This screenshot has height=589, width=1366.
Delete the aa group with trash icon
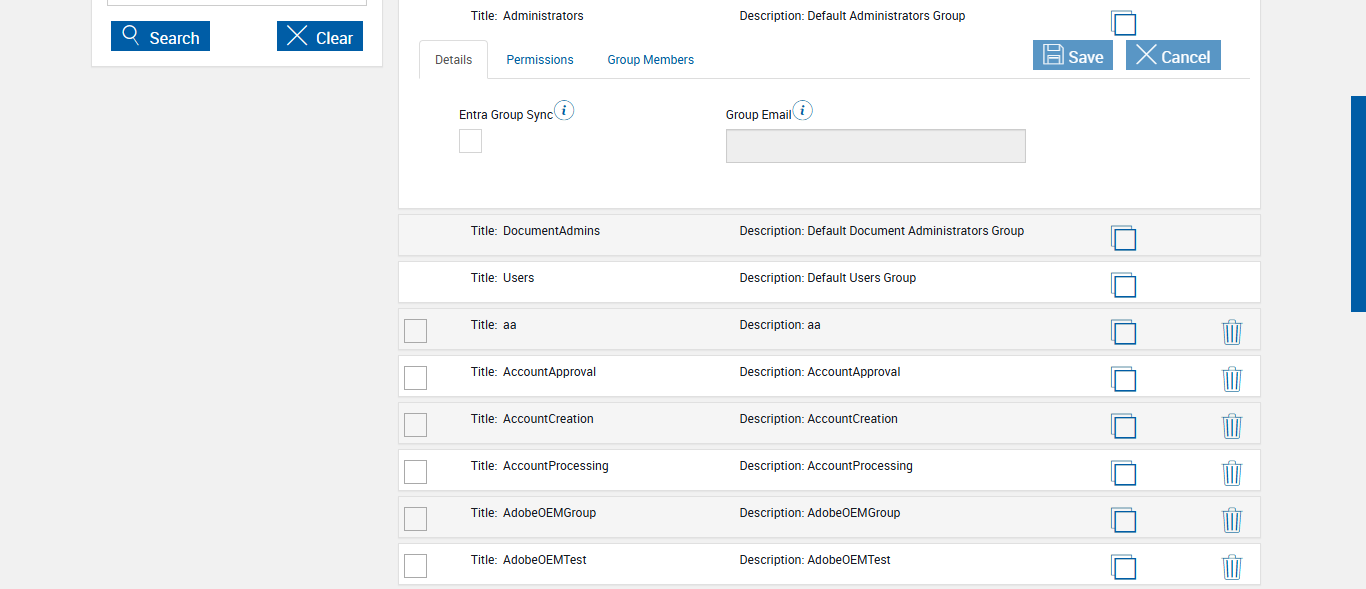coord(1232,332)
